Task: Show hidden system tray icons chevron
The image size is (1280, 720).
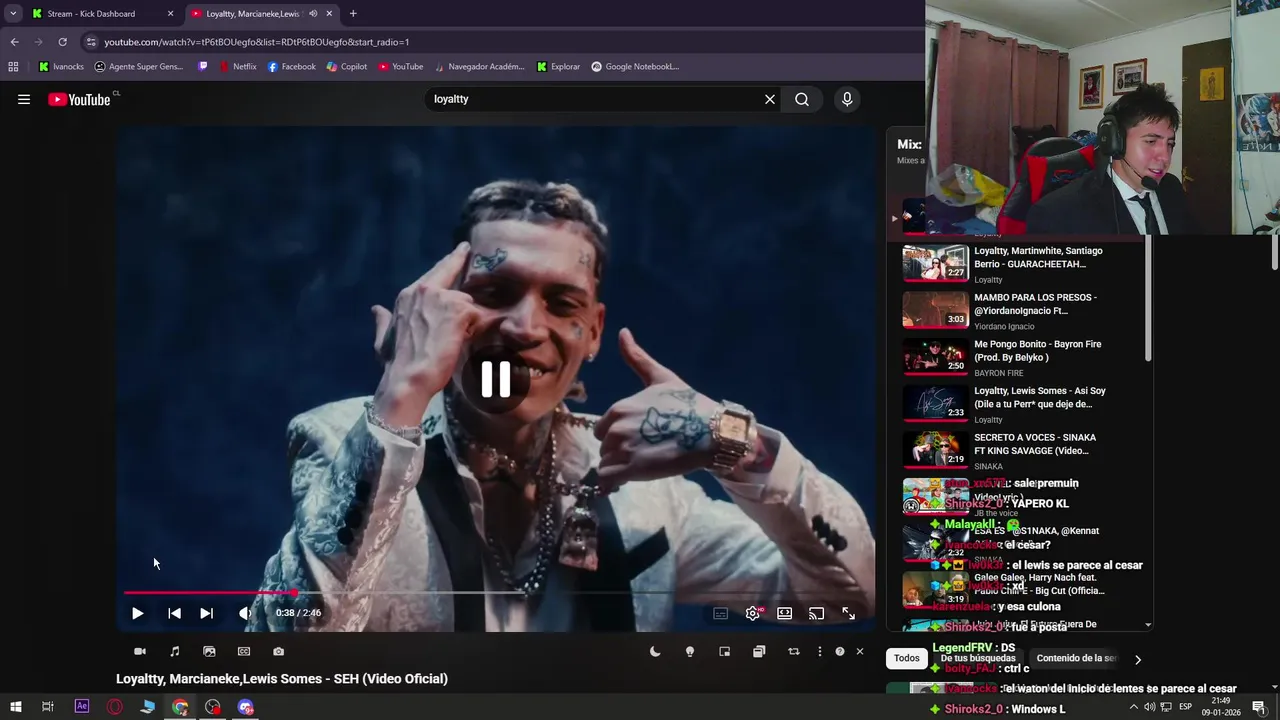Action: pyautogui.click(x=1133, y=707)
